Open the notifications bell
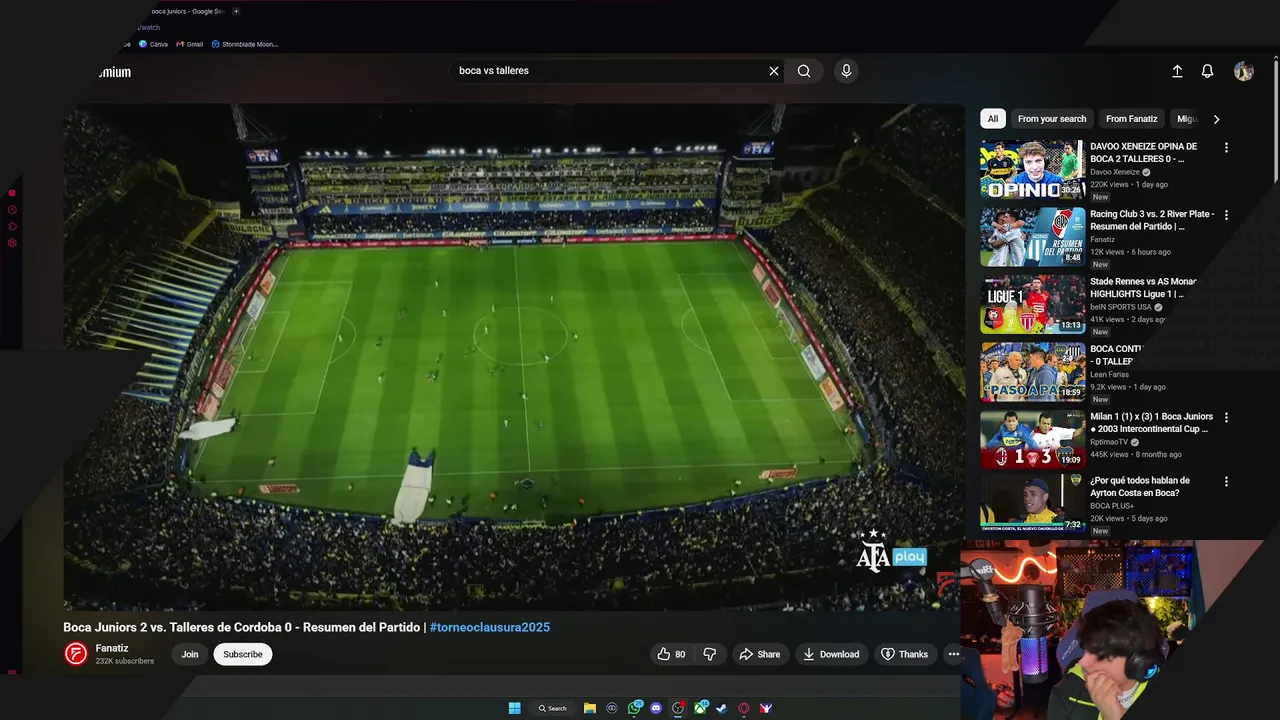Screen dimensions: 1280x720 tap(1207, 71)
